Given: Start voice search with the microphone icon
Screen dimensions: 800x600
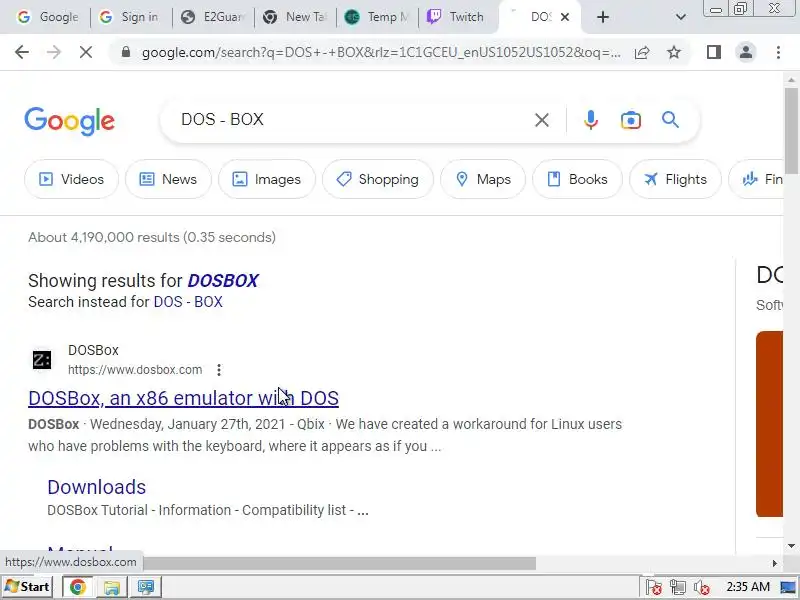Looking at the screenshot, I should [591, 120].
